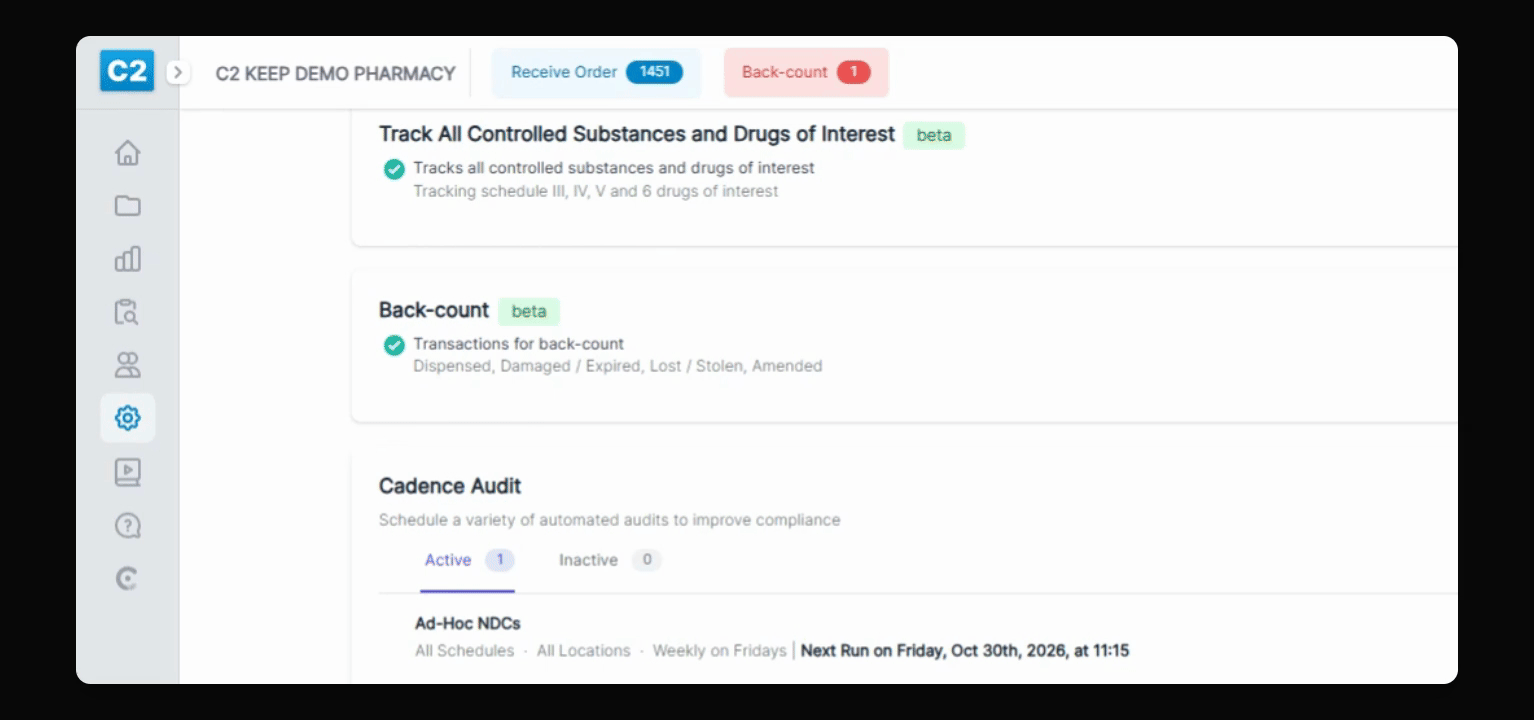Switch to the Inactive tab
The height and width of the screenshot is (720, 1534).
point(609,560)
